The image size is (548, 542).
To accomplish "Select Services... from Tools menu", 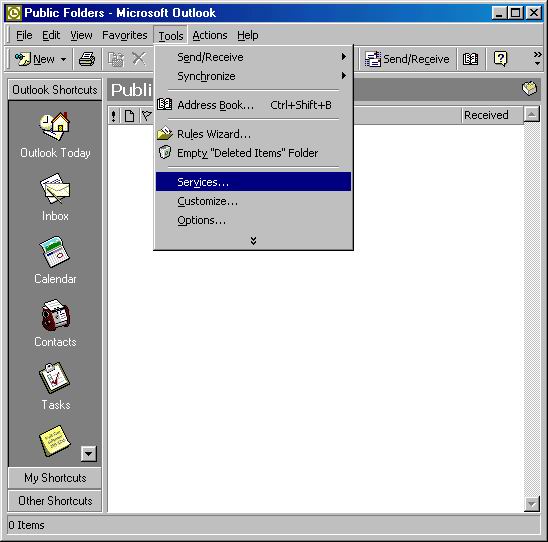I will point(253,182).
